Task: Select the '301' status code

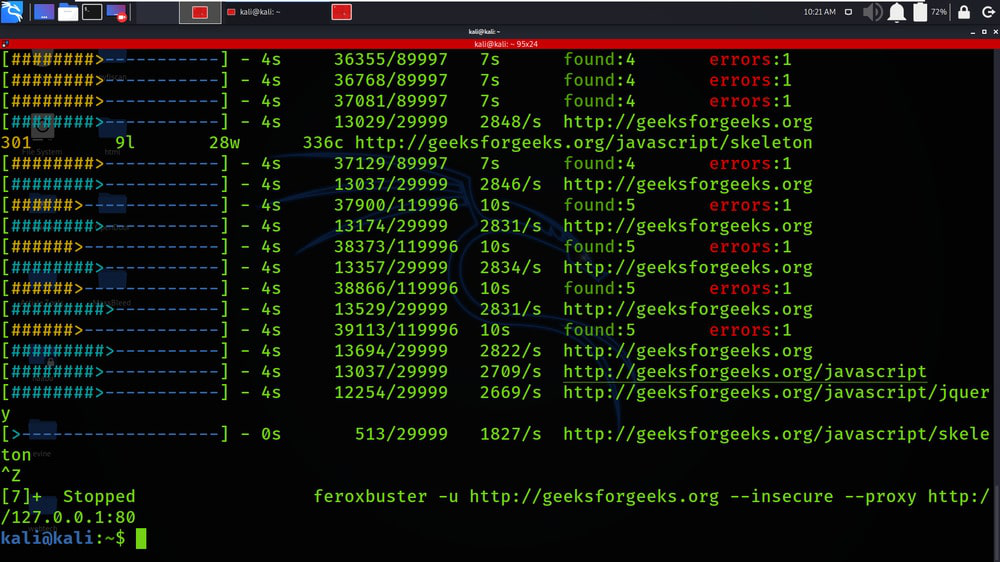Action: [16, 143]
